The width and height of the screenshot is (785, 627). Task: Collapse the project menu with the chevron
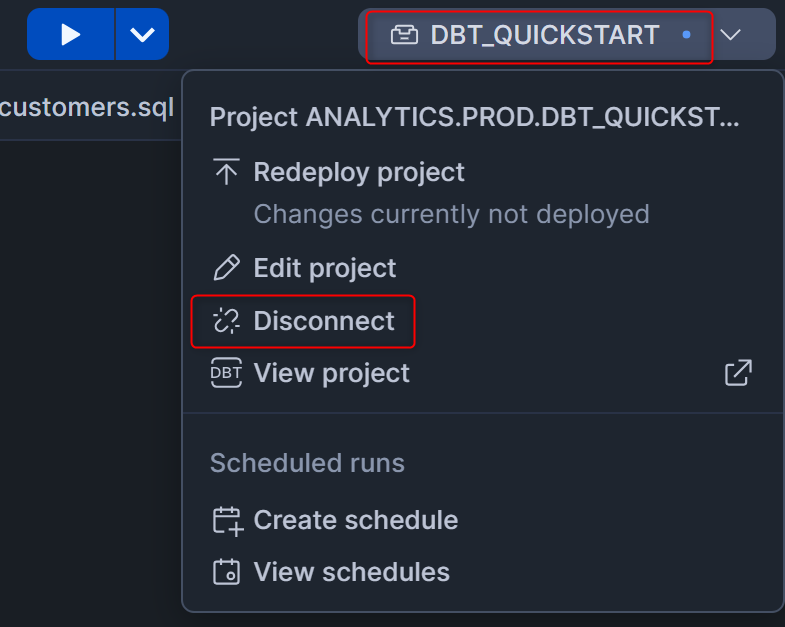(731, 35)
